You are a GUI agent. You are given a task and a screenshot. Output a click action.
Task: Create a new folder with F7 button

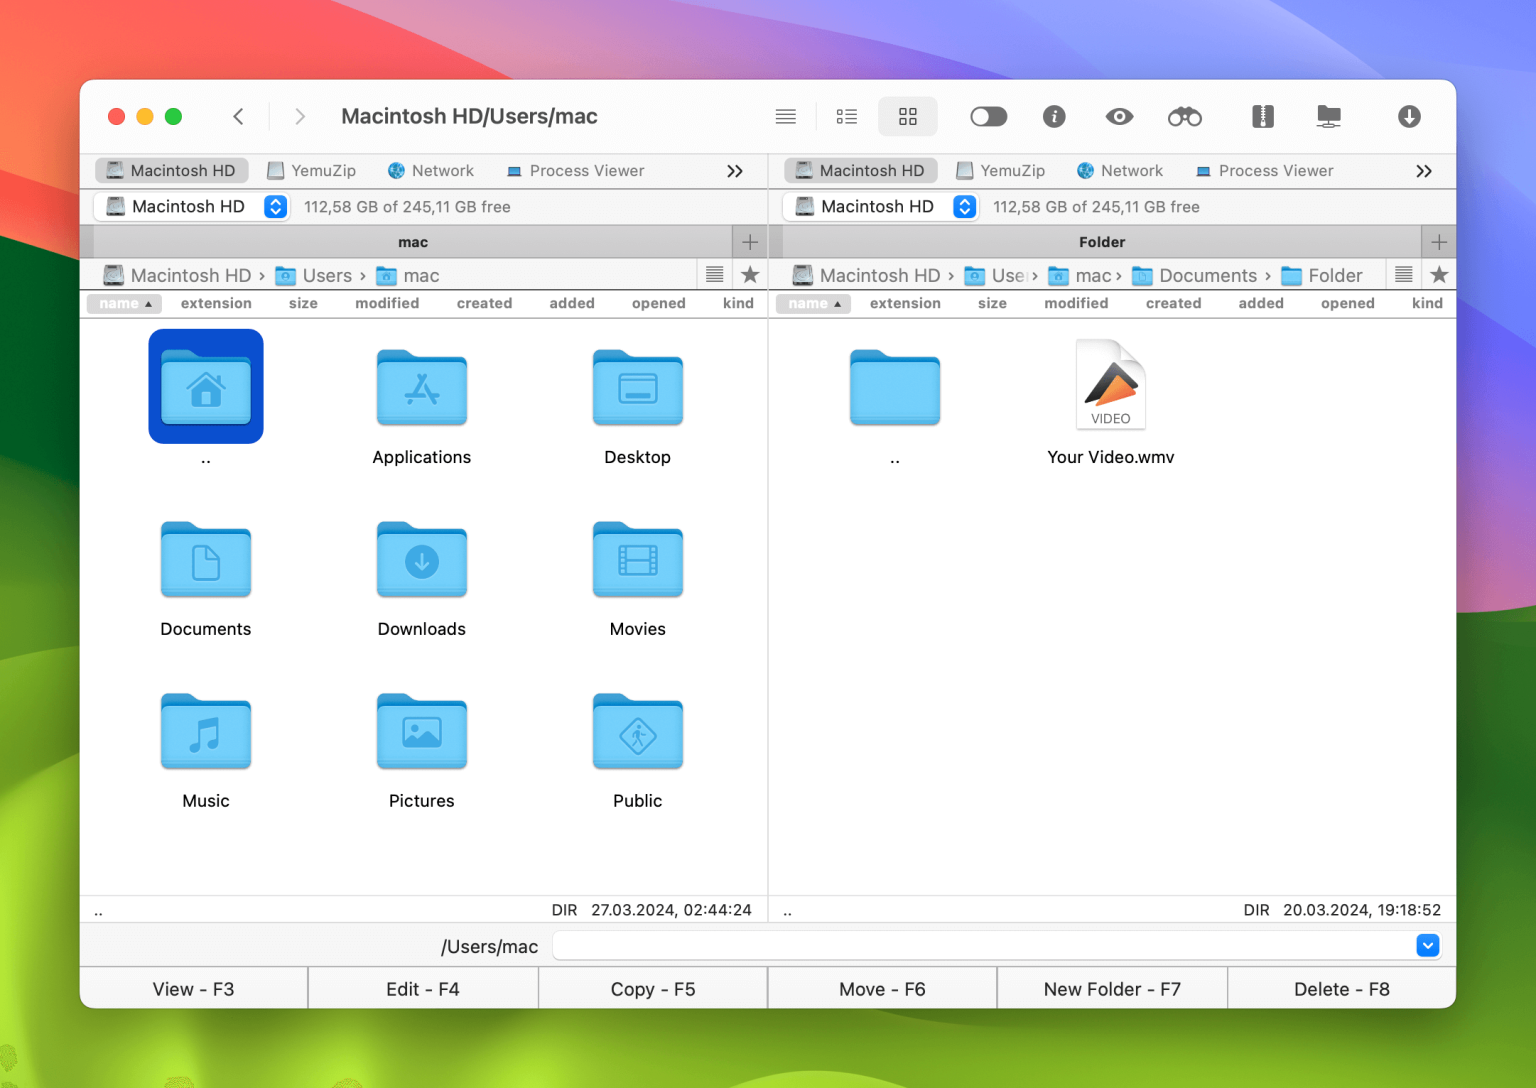click(1111, 988)
